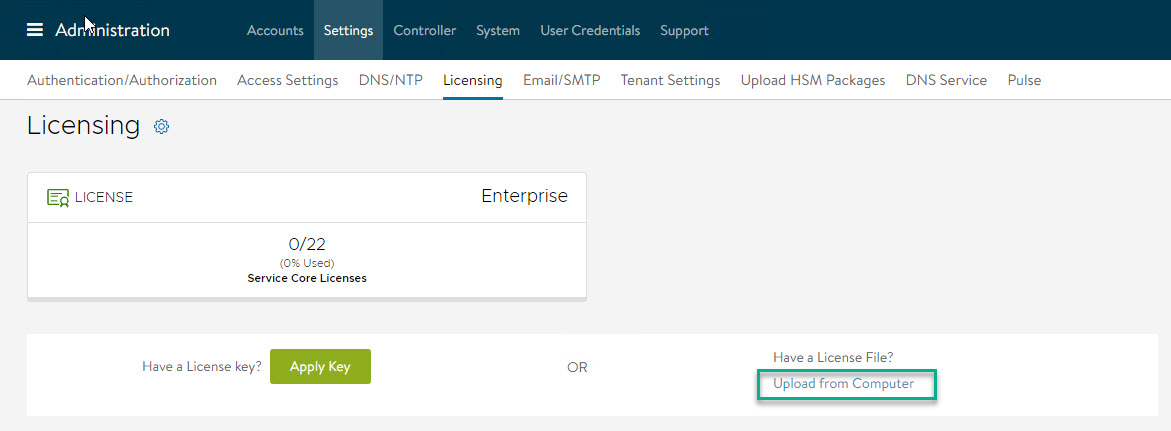Open User Credentials in top navigation
The height and width of the screenshot is (431, 1171).
click(x=590, y=30)
